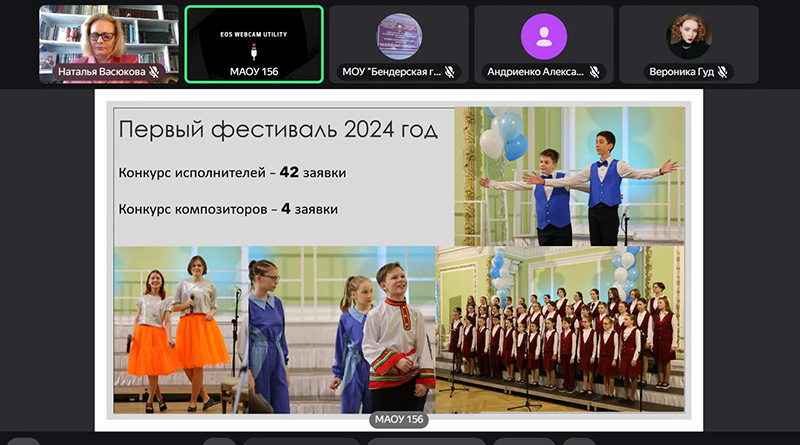Screen dimensions: 800x445
Task: Click the purple avatar icon of Андриенко
Action: [544, 37]
